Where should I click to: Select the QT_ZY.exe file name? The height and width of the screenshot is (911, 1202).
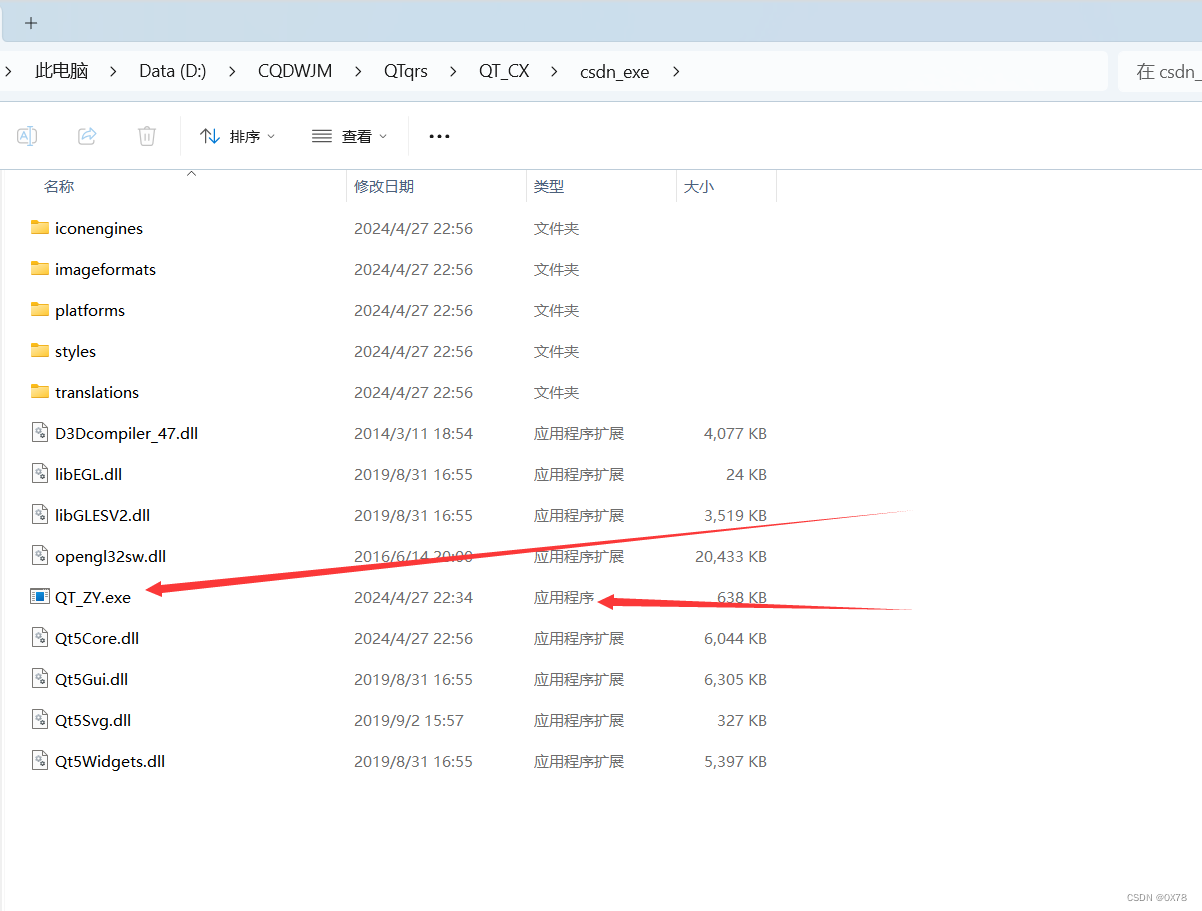point(93,597)
